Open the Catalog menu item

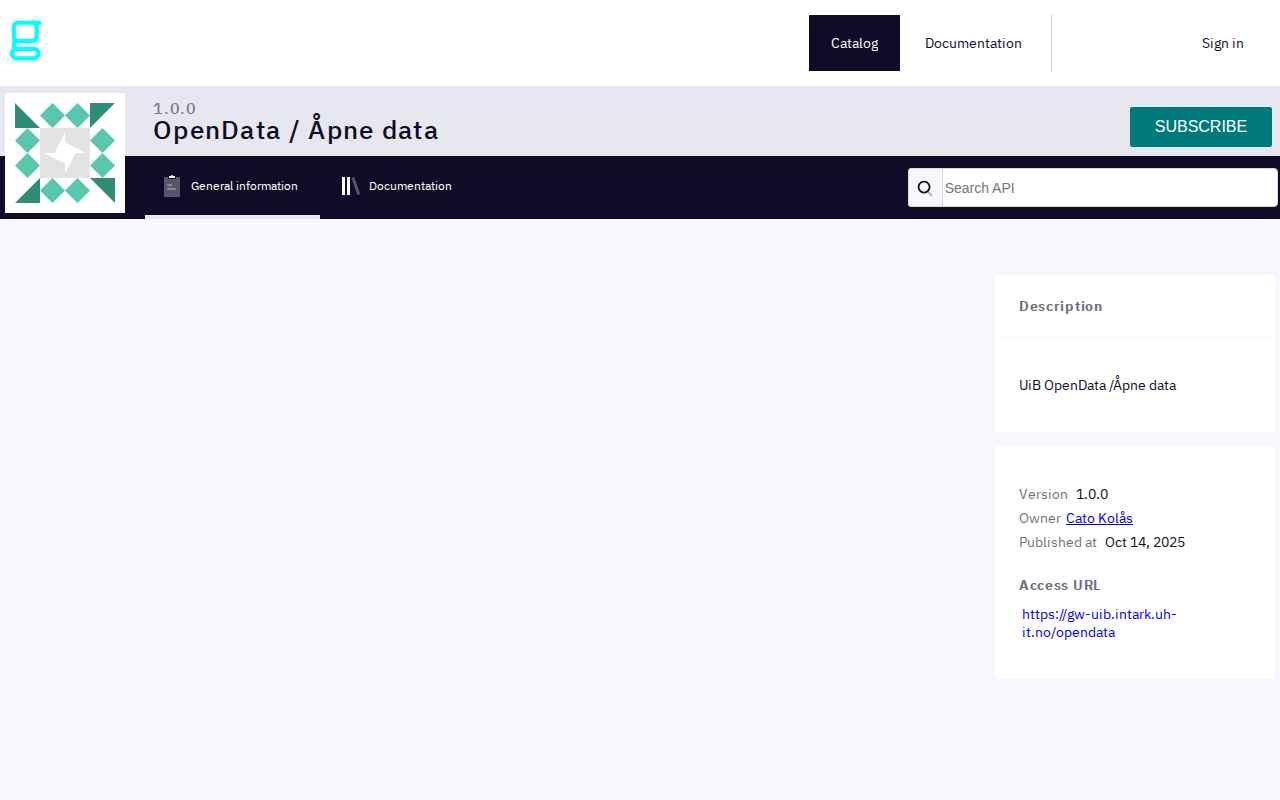click(x=854, y=43)
